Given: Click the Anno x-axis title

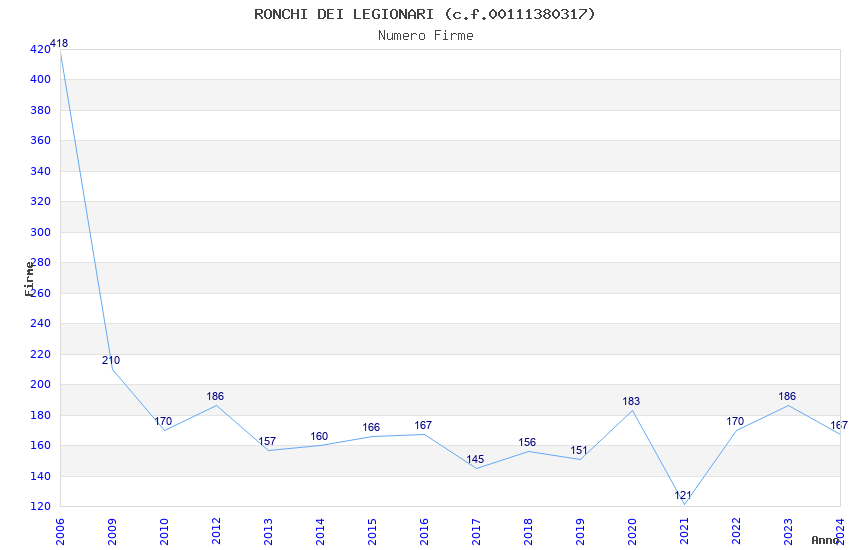Looking at the screenshot, I should coord(825,540).
